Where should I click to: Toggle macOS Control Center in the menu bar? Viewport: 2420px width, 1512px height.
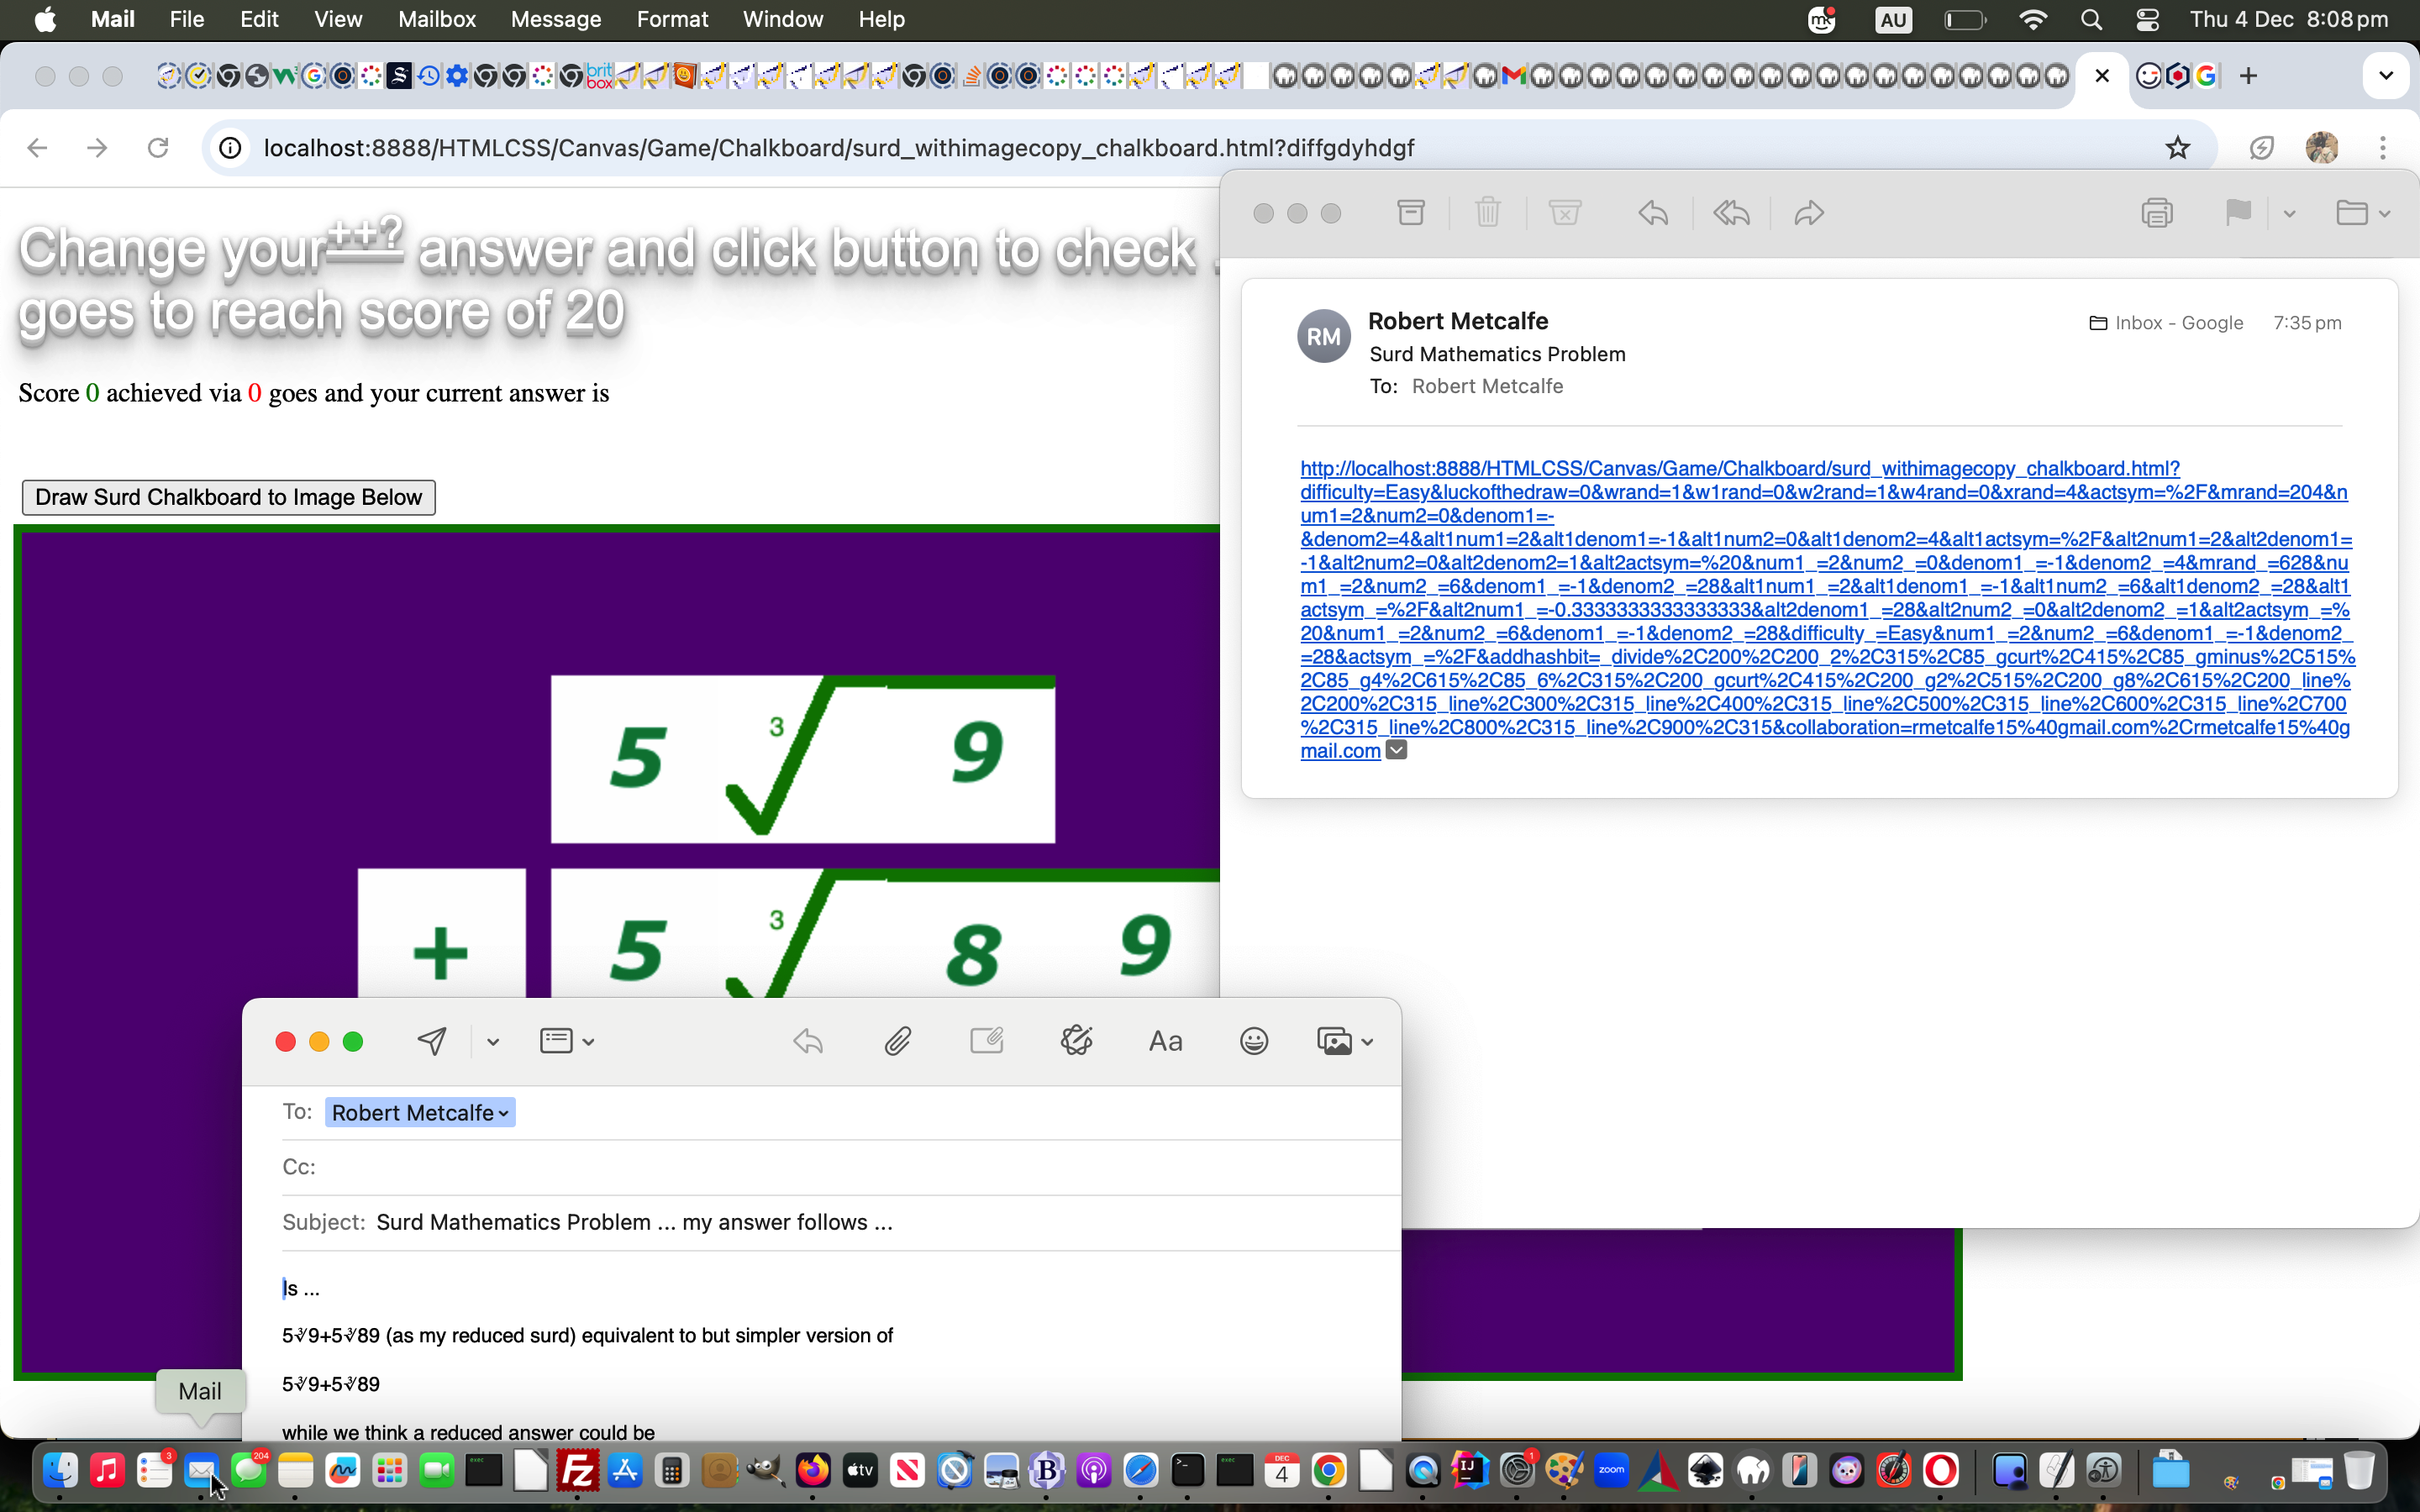pyautogui.click(x=2147, y=19)
